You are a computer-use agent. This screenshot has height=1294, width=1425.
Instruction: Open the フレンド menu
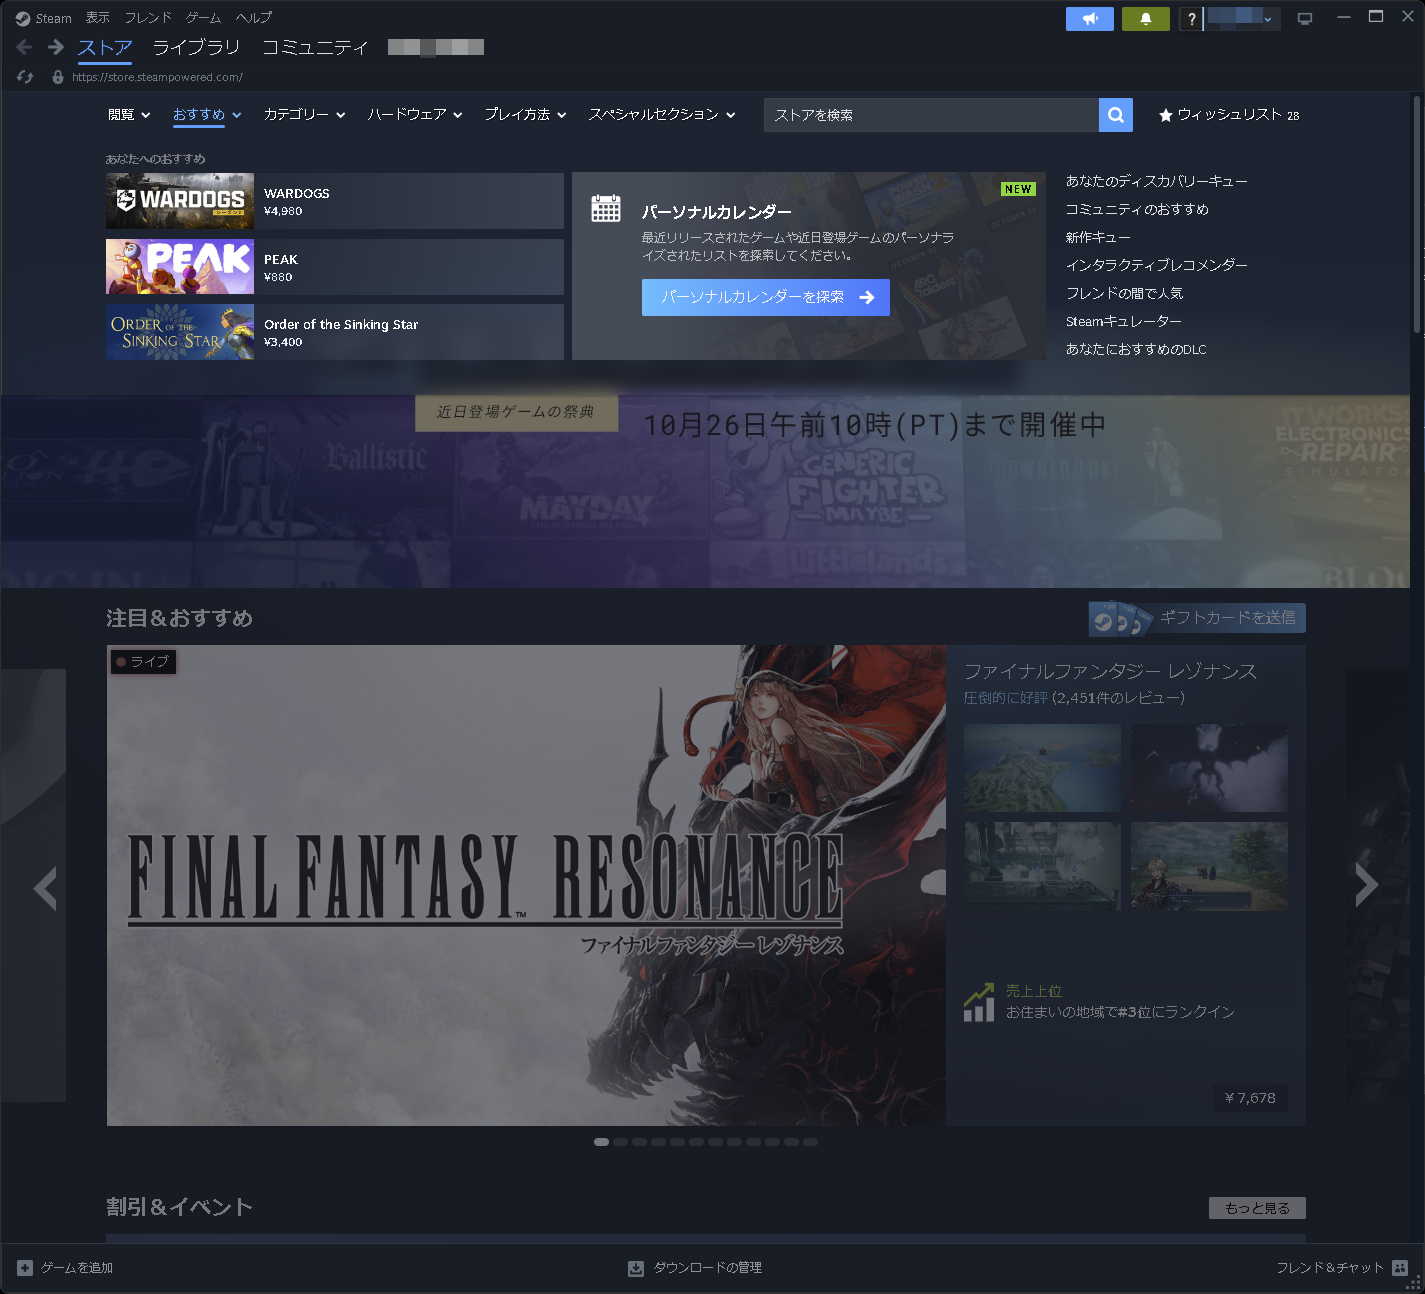click(x=148, y=18)
